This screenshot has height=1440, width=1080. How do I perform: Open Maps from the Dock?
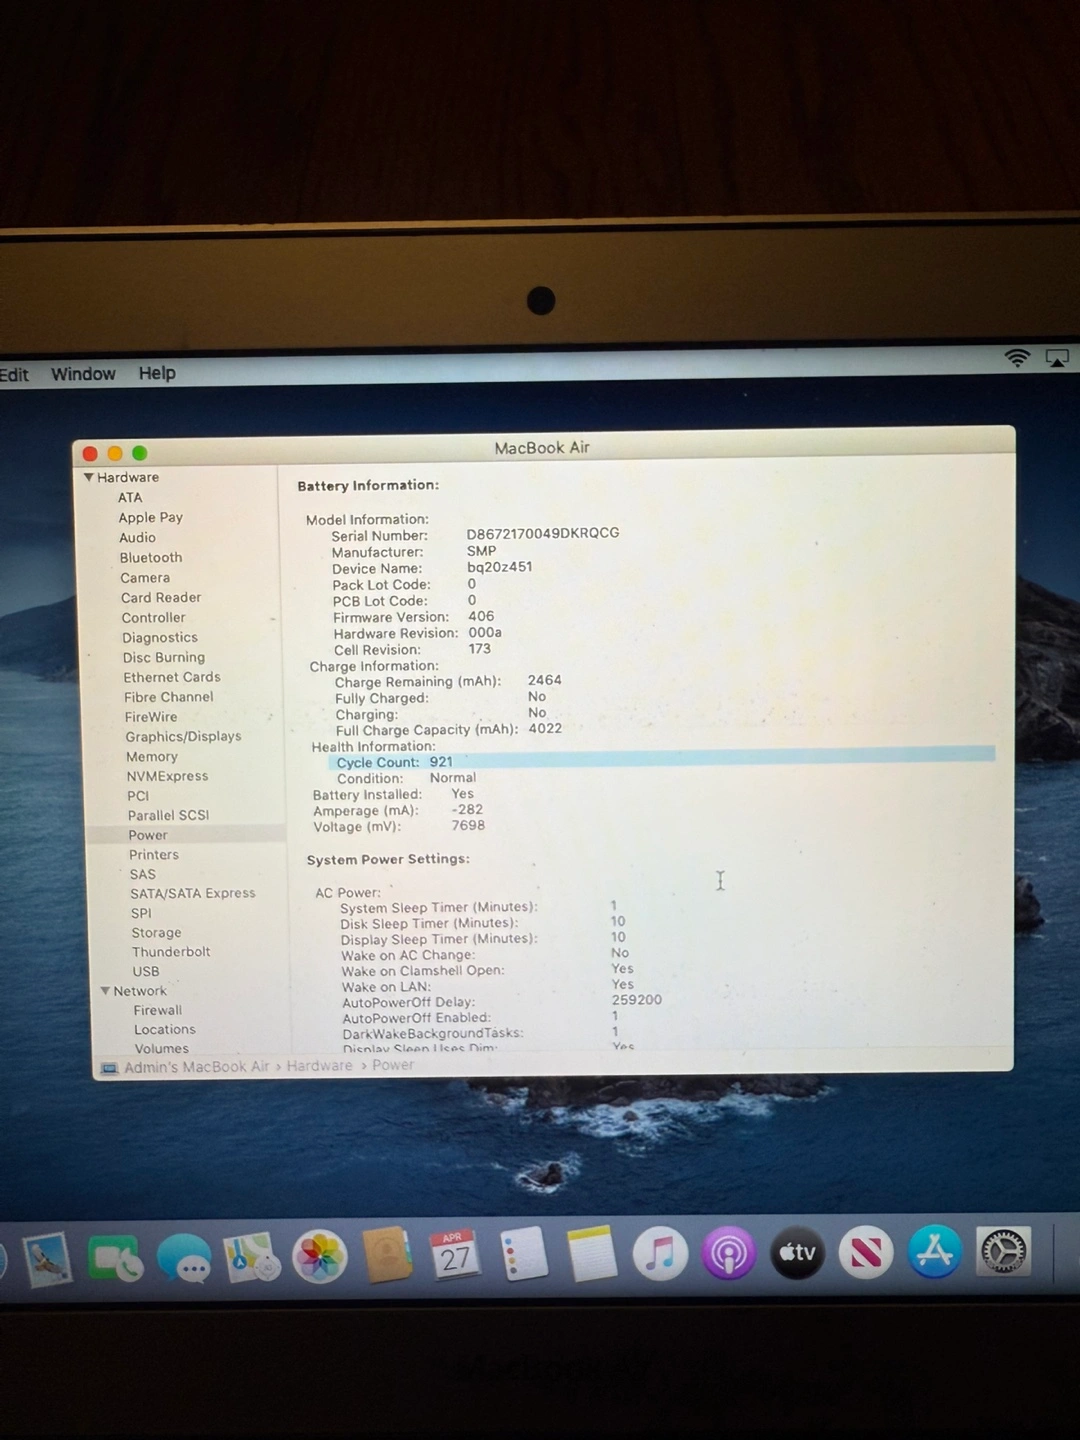coord(252,1257)
